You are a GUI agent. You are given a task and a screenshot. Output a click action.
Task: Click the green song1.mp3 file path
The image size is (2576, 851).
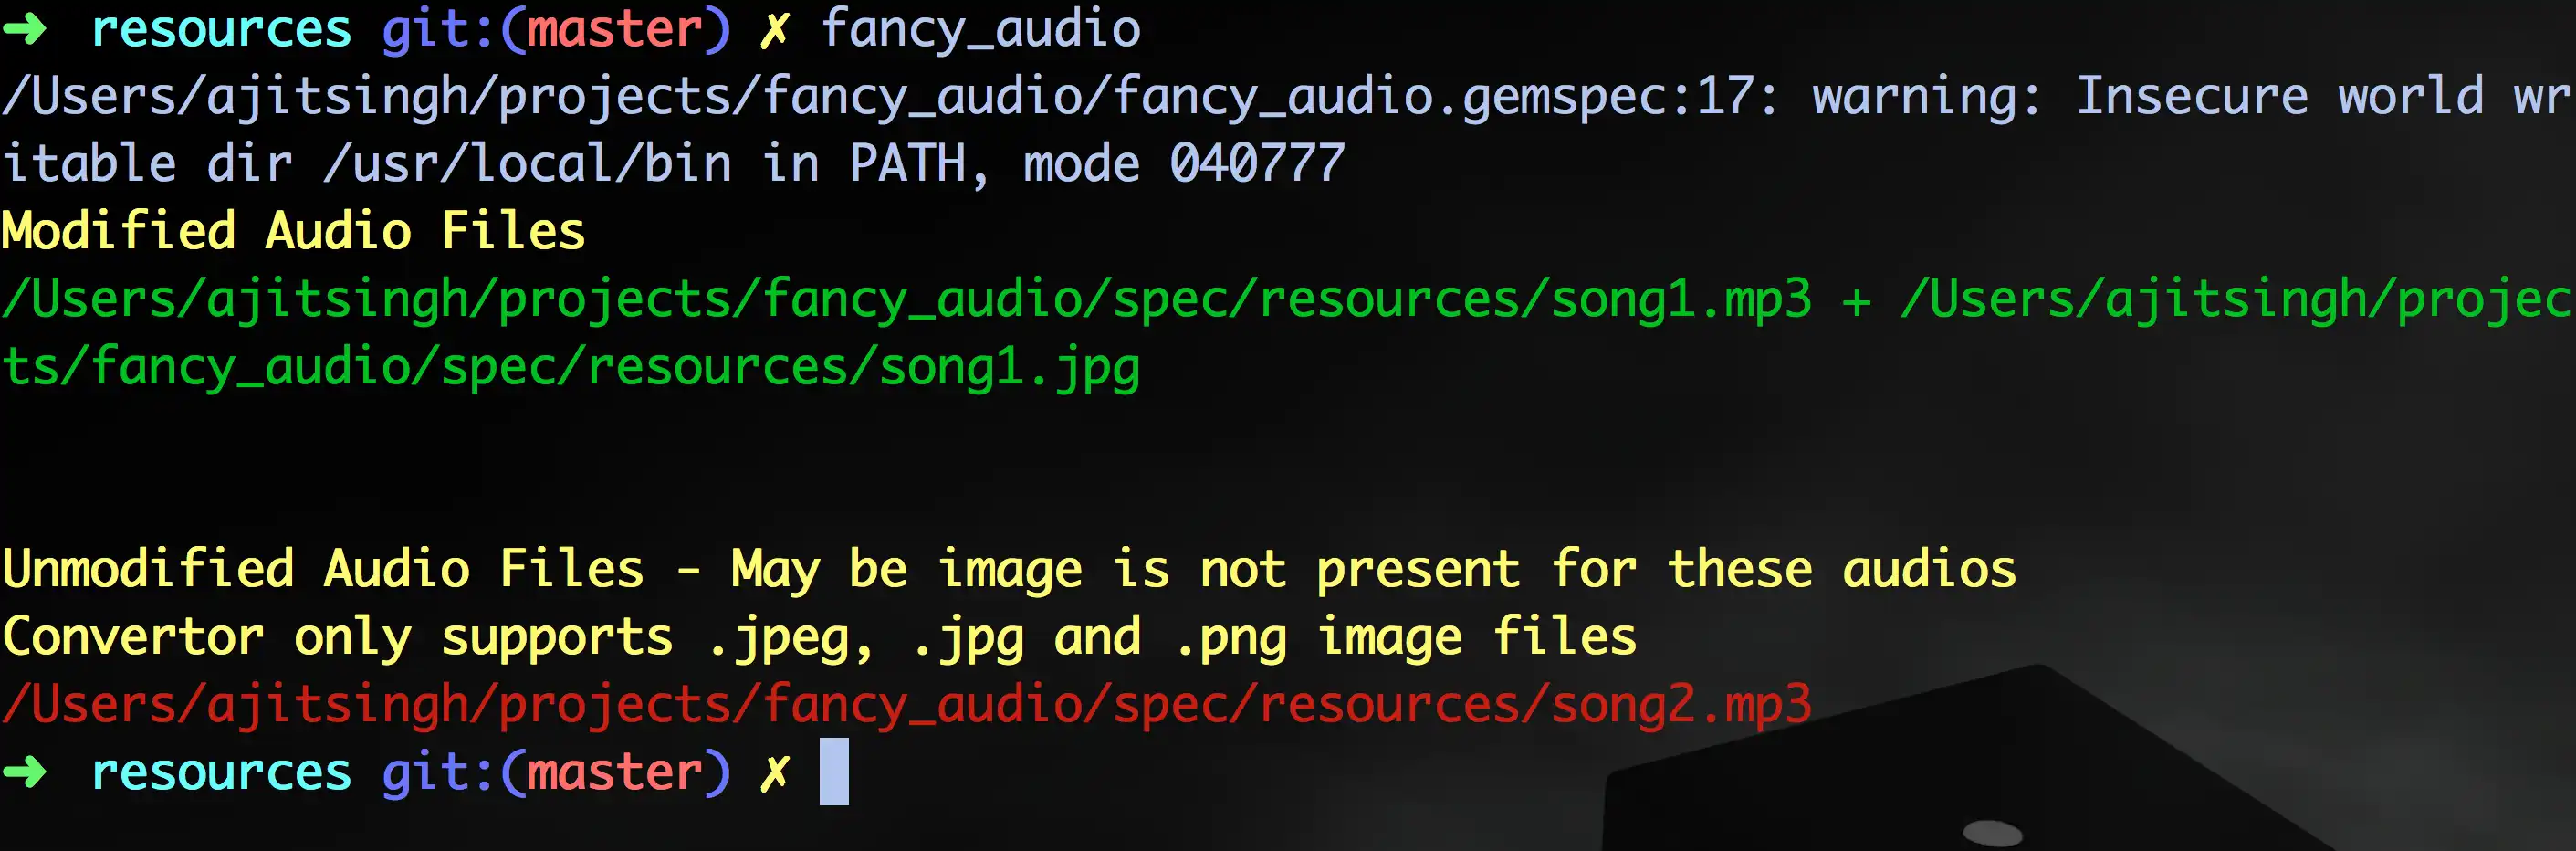click(907, 299)
